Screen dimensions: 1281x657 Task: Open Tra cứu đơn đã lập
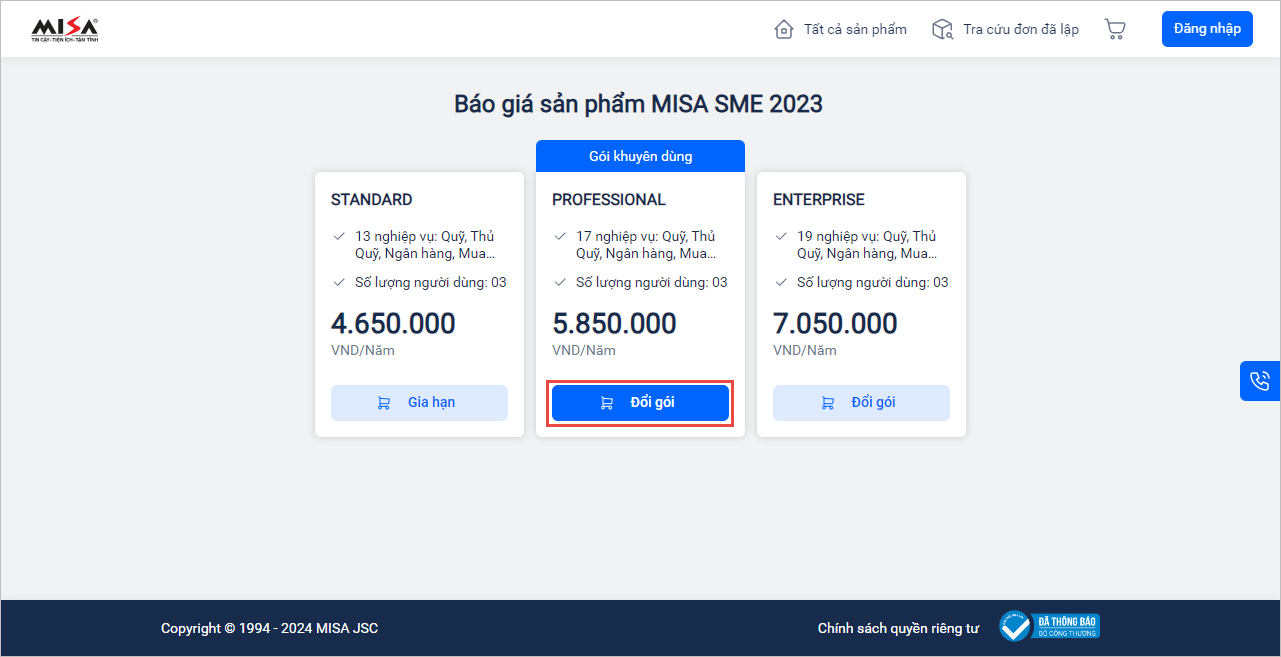pos(1021,29)
